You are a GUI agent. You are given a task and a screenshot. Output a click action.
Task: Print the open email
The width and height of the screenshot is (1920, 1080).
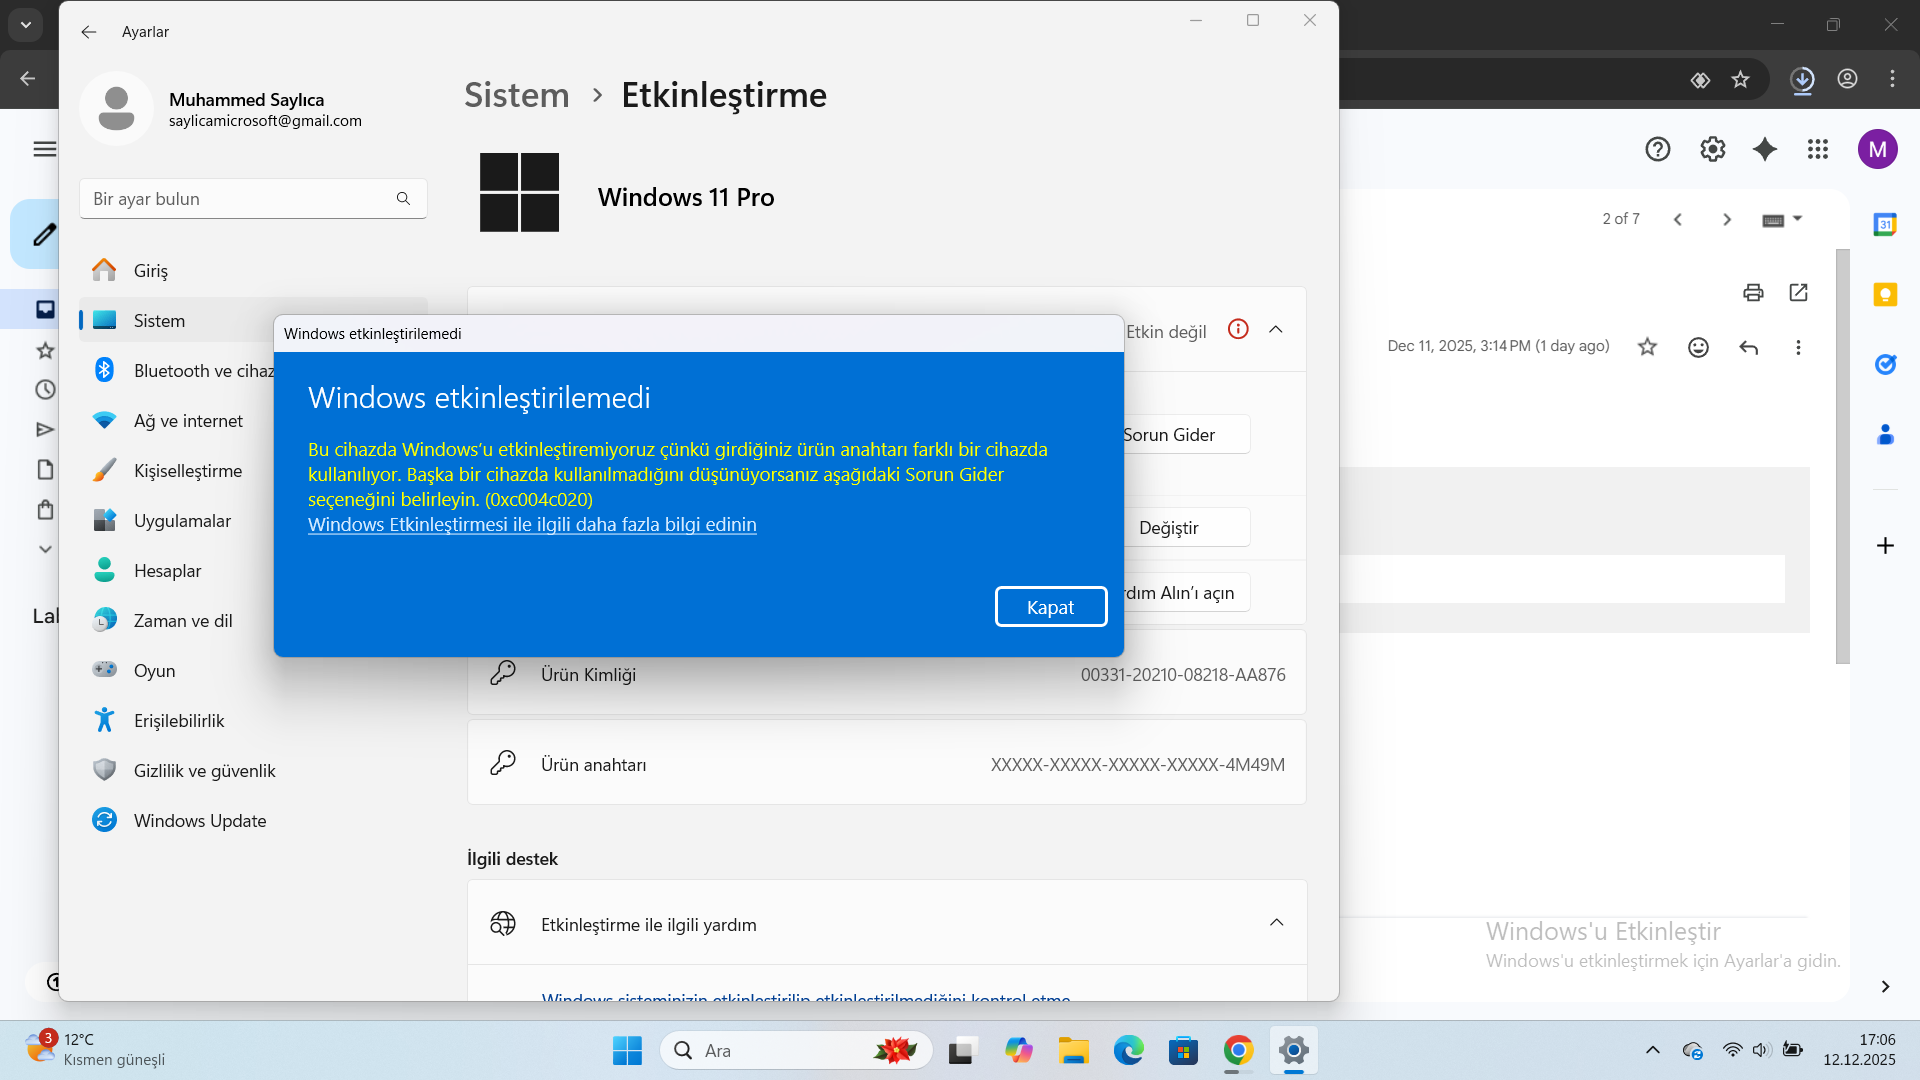1753,293
